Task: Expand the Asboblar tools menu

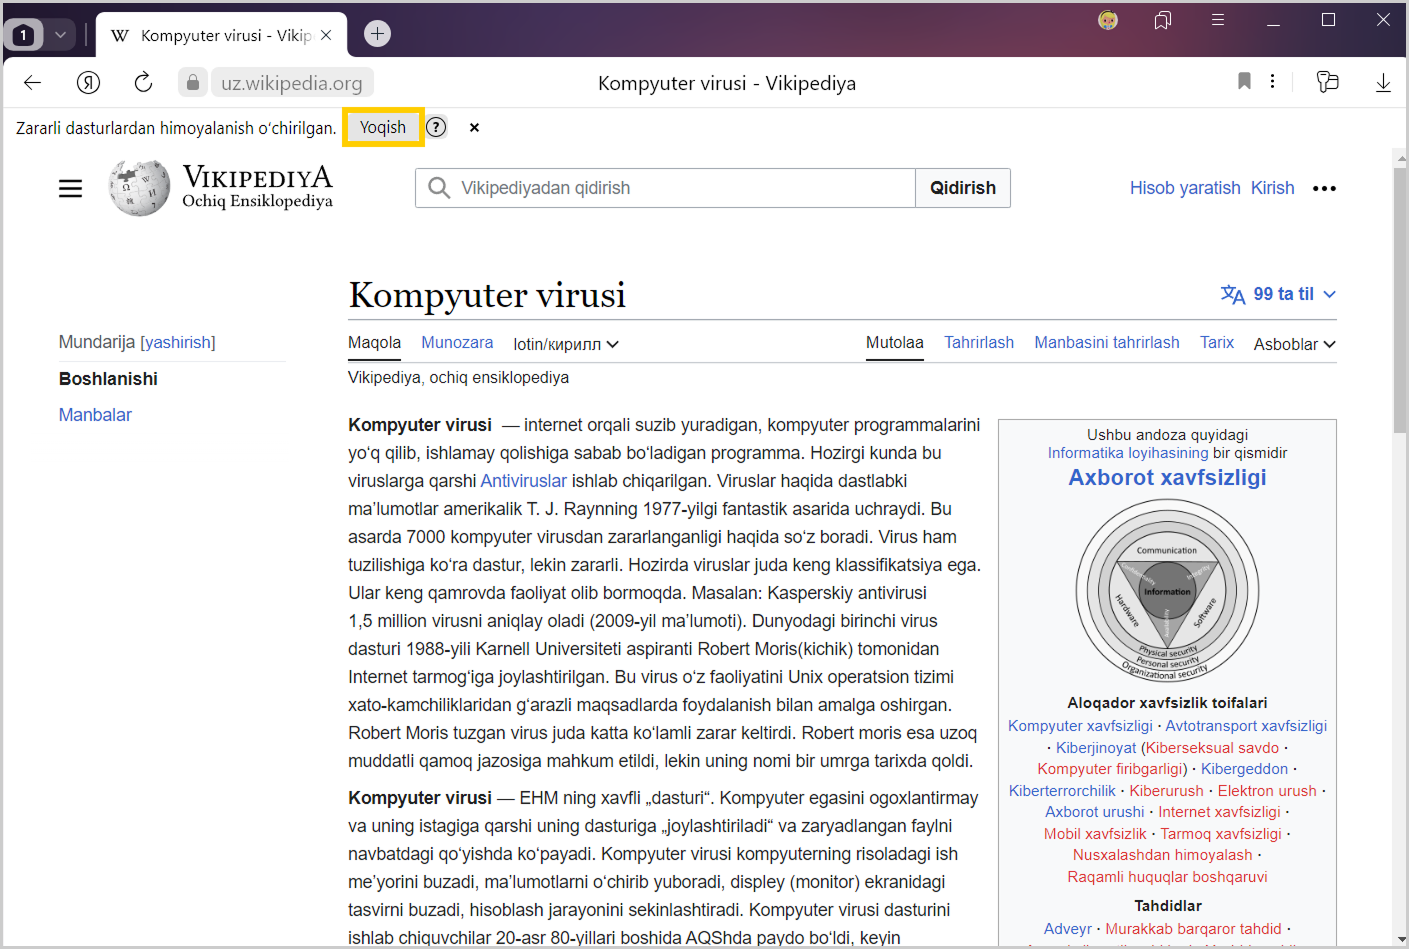Action: pyautogui.click(x=1294, y=344)
